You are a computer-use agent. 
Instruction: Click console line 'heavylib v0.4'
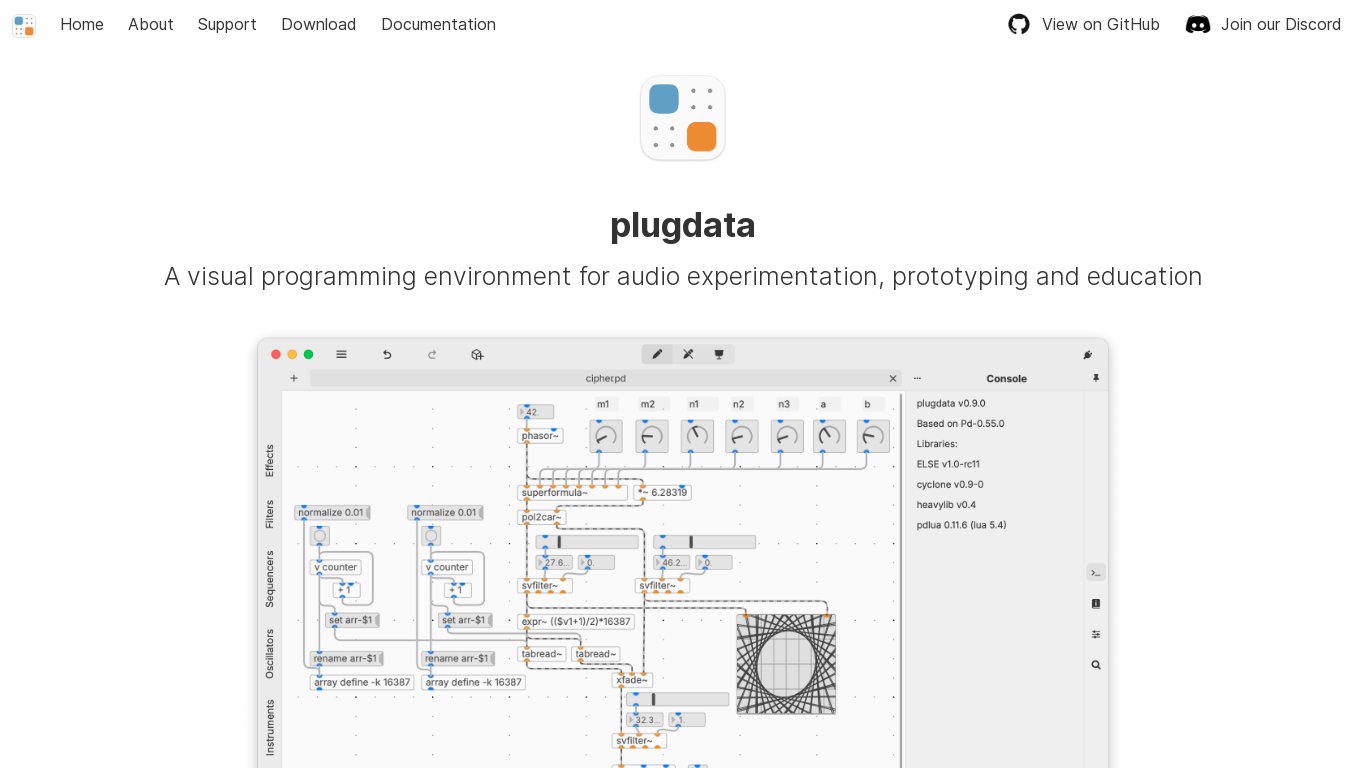tap(946, 504)
